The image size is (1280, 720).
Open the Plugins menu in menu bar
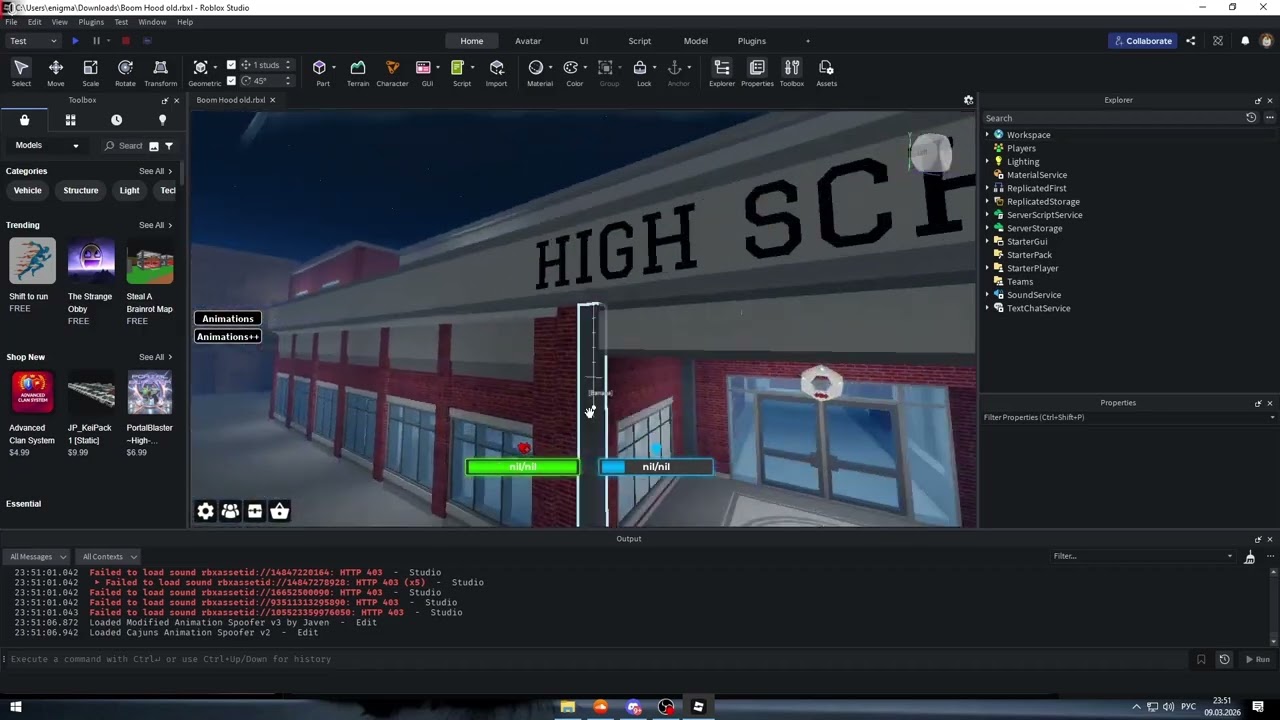(x=91, y=22)
